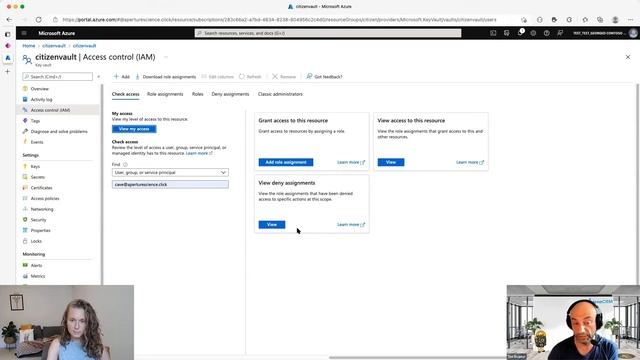This screenshot has height=360, width=640.
Task: Open Keys under Settings
Action: pos(35,167)
